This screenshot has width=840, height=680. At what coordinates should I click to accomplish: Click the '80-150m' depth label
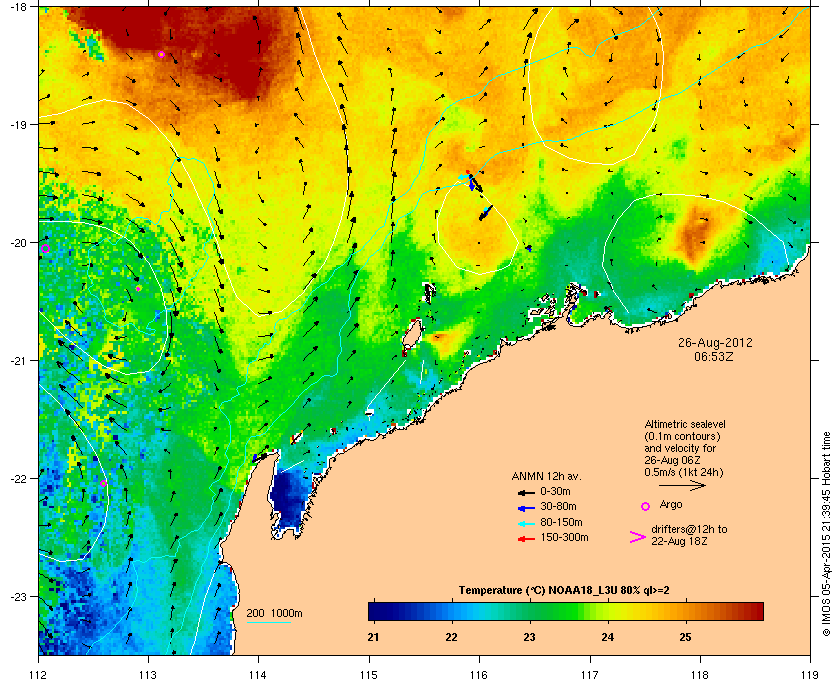coord(561,522)
